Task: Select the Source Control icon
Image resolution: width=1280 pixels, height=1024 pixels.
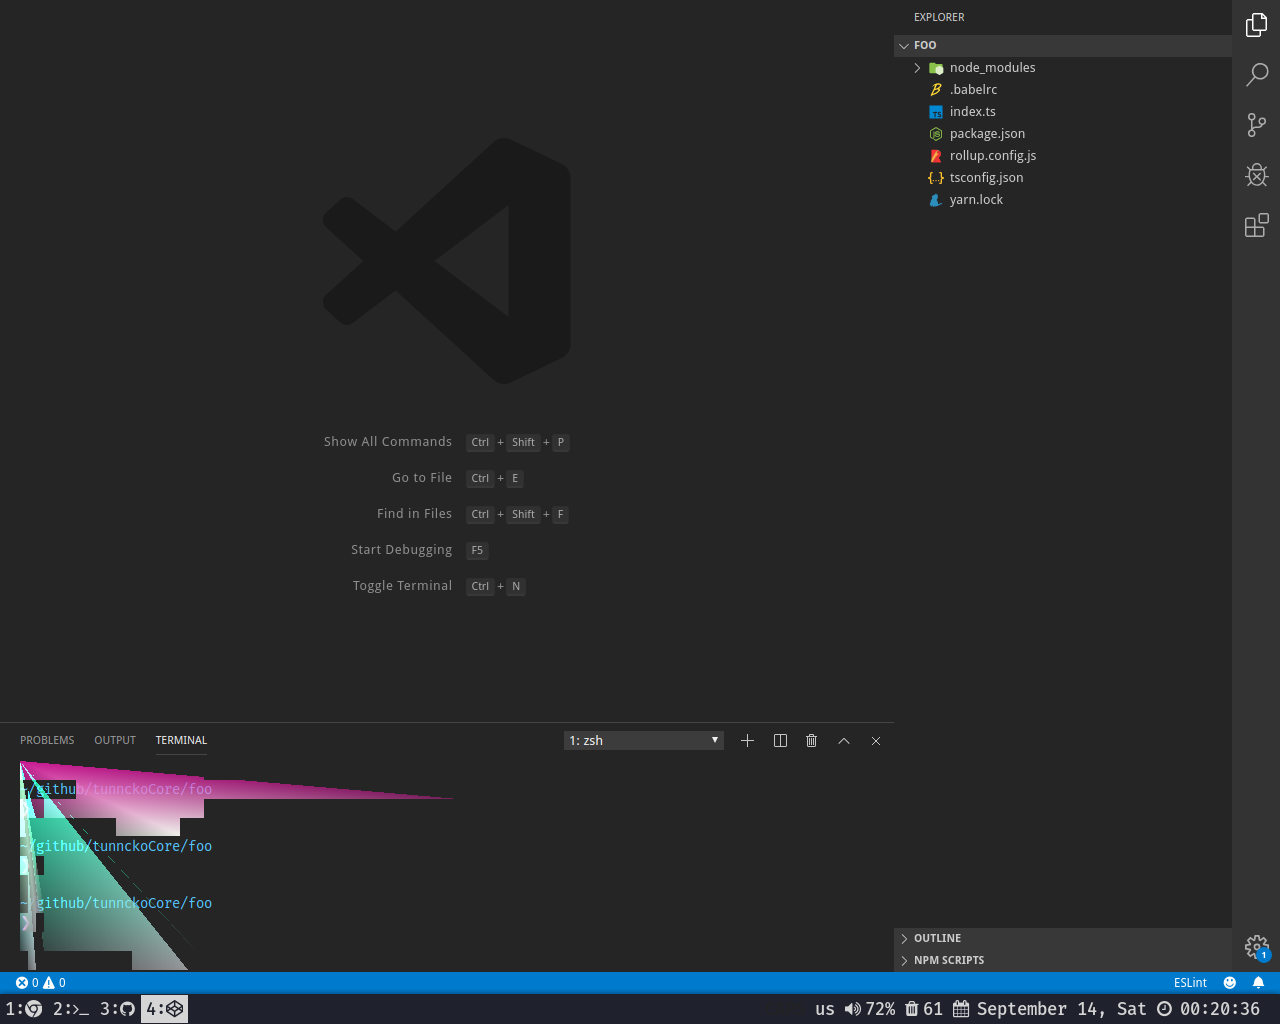Action: [x=1257, y=124]
